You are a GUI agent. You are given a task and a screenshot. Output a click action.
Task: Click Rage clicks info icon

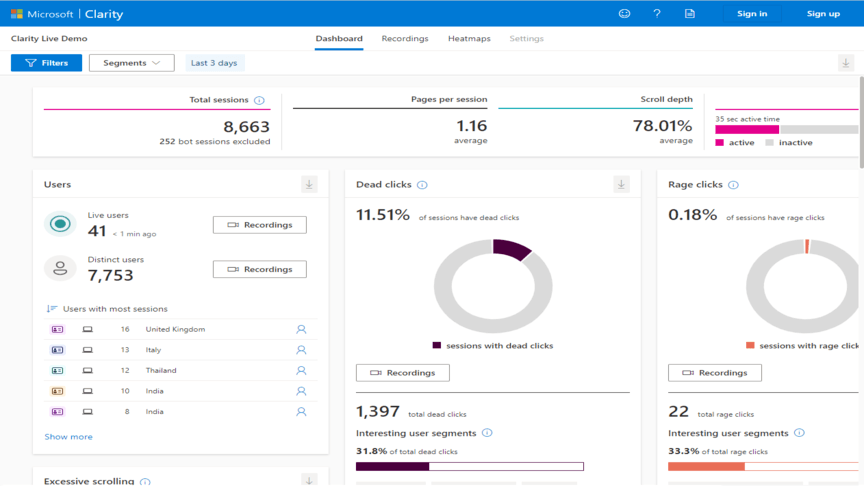click(733, 185)
